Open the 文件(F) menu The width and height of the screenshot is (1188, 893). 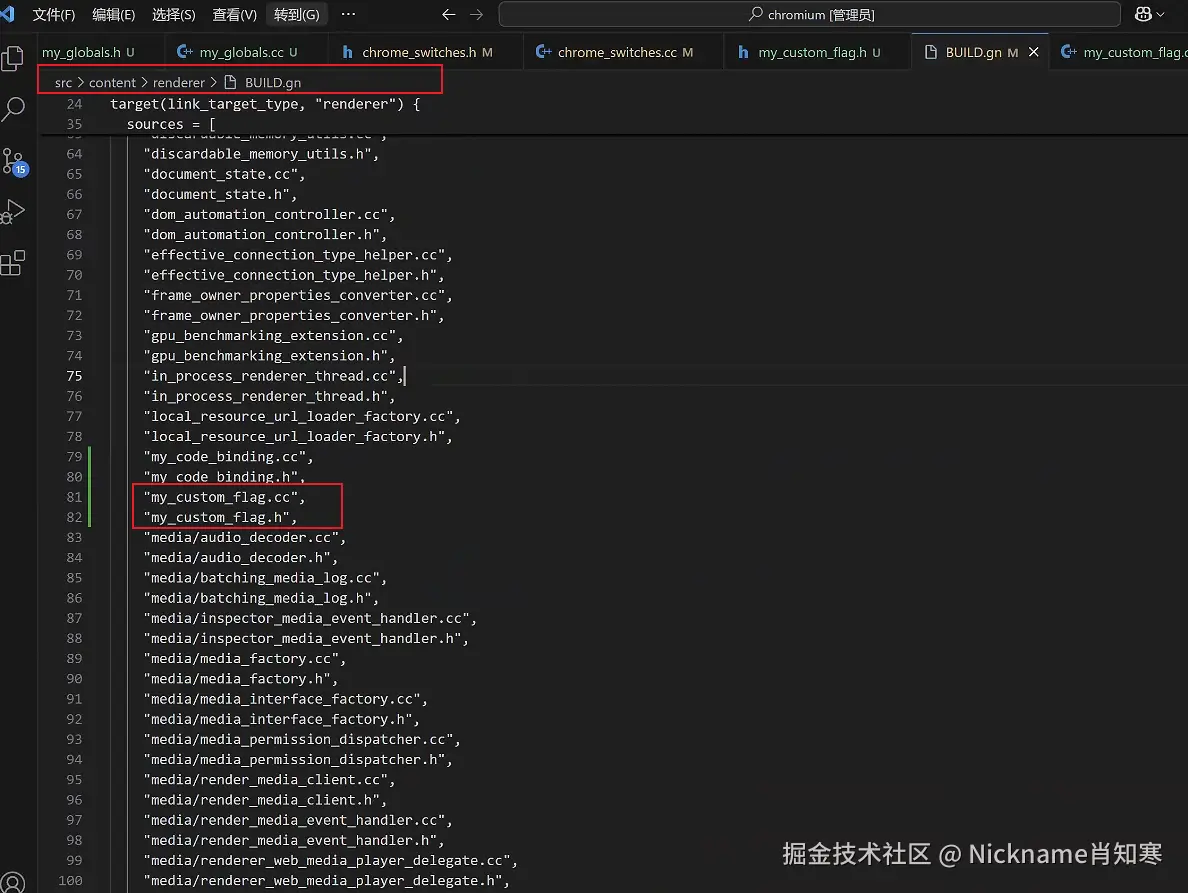(x=54, y=14)
